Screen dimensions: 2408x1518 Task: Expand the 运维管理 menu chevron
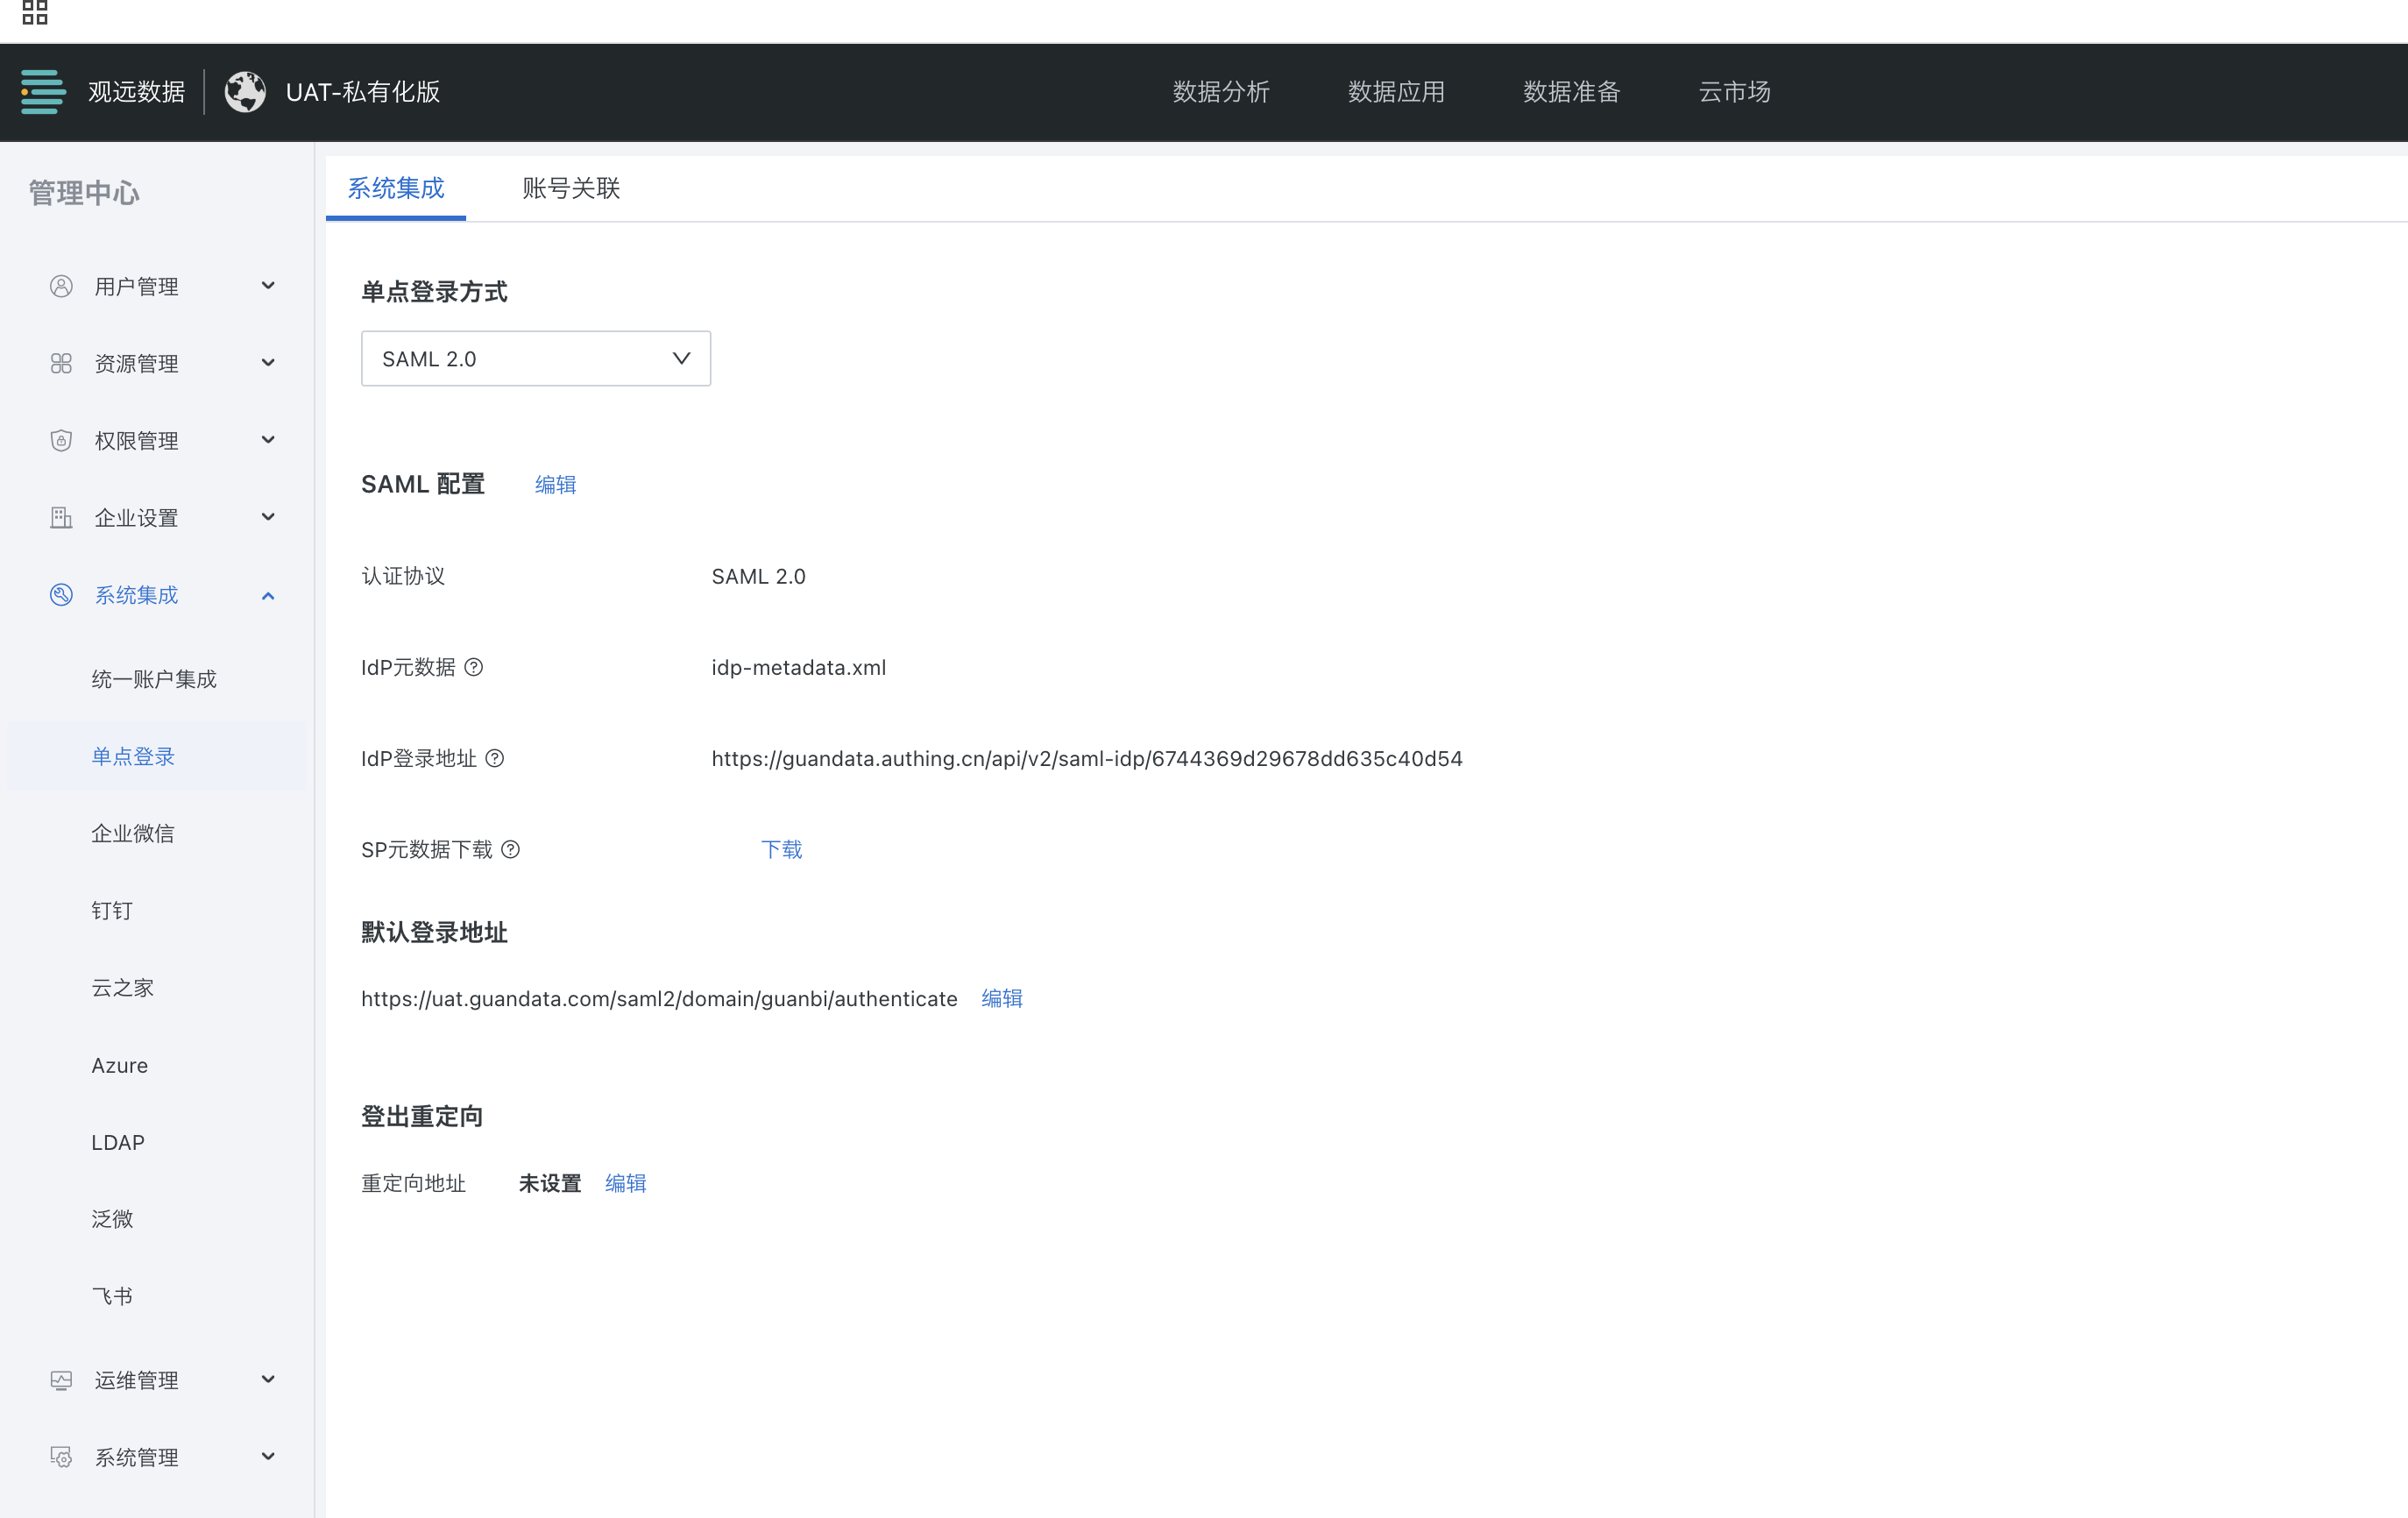click(268, 1380)
